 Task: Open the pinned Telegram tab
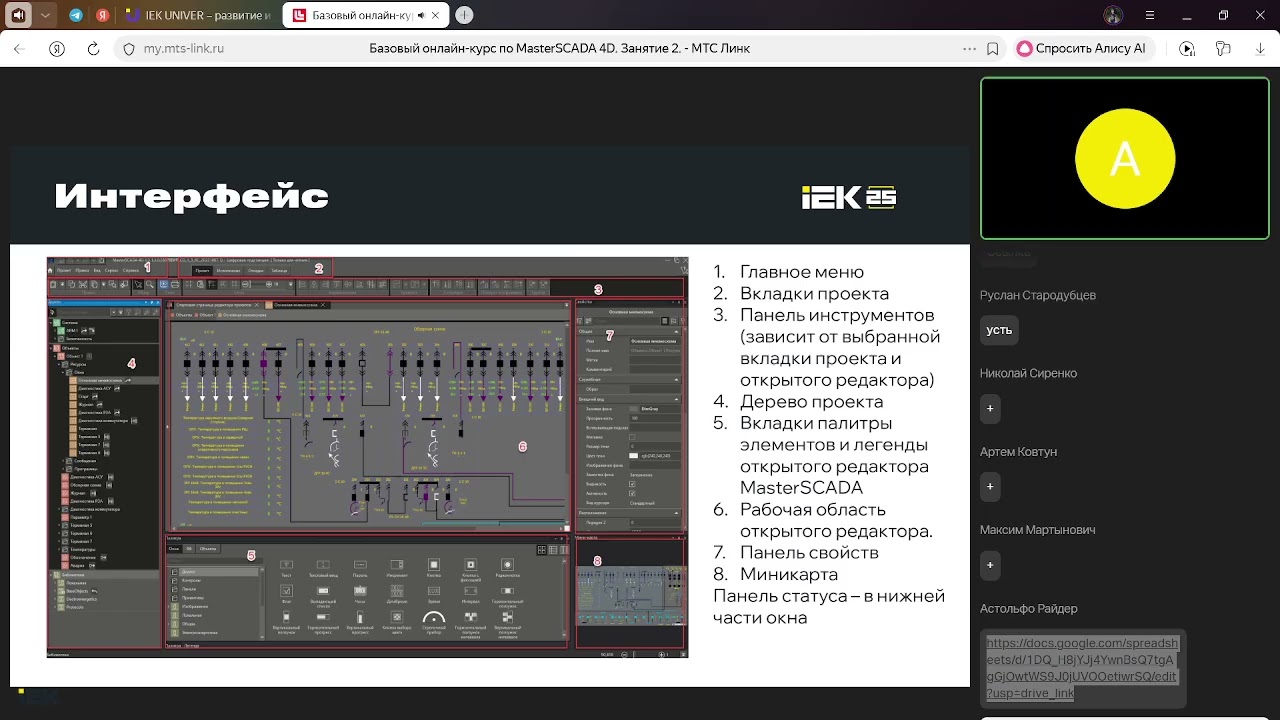point(76,16)
